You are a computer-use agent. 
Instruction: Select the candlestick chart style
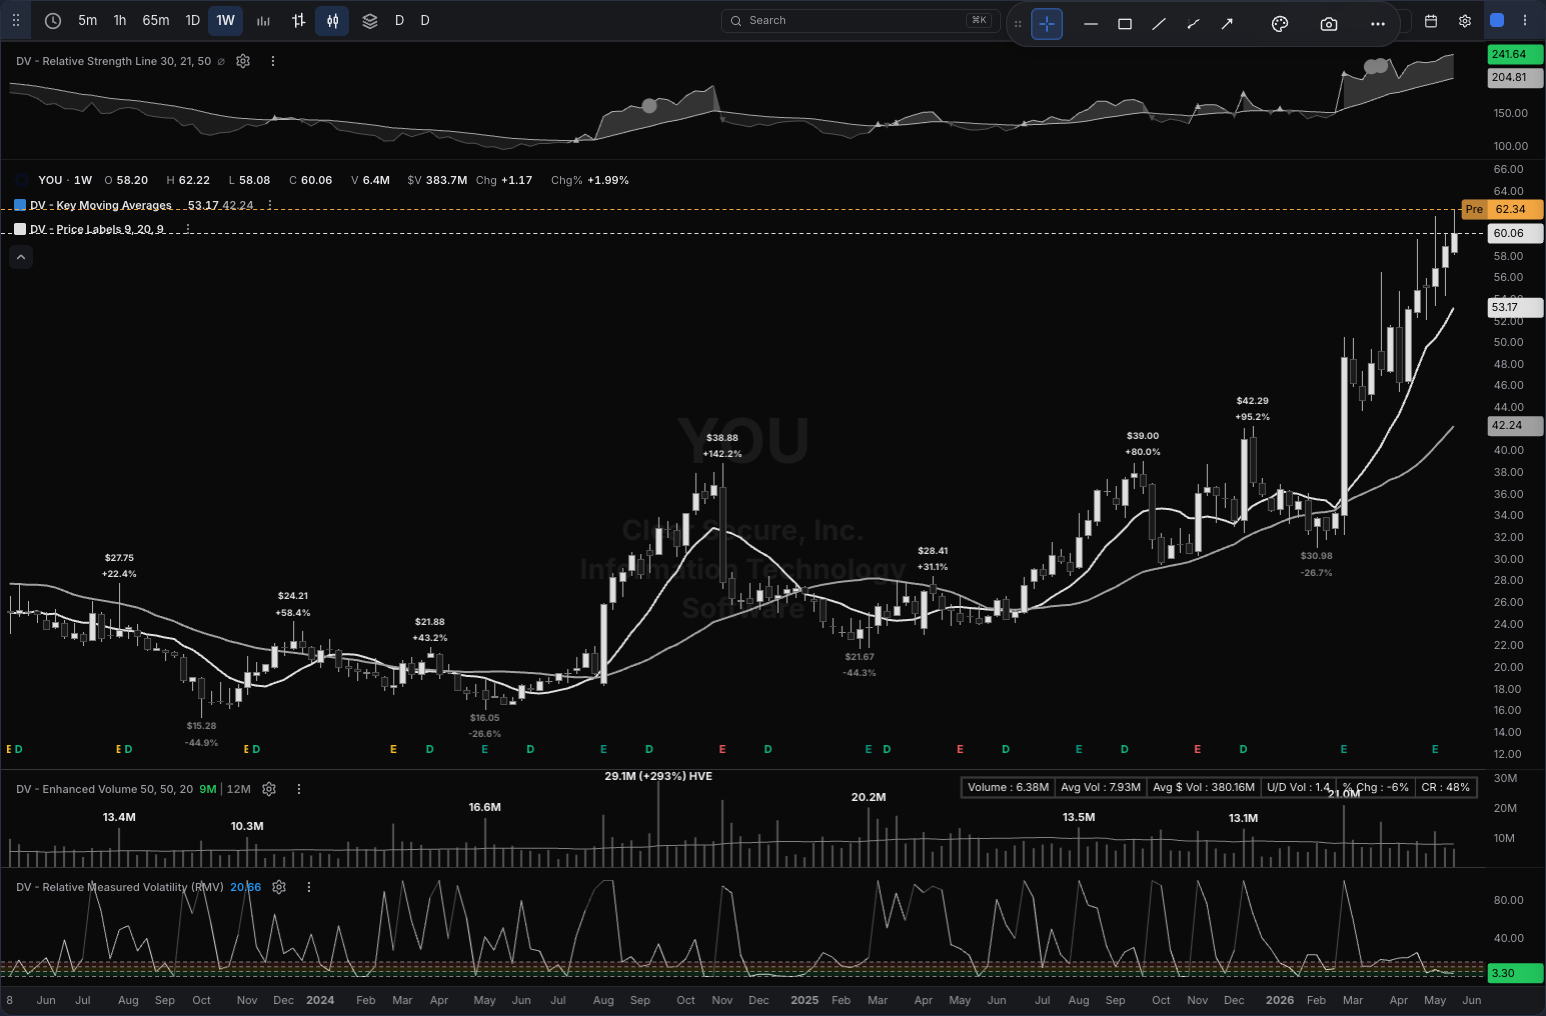pos(333,20)
